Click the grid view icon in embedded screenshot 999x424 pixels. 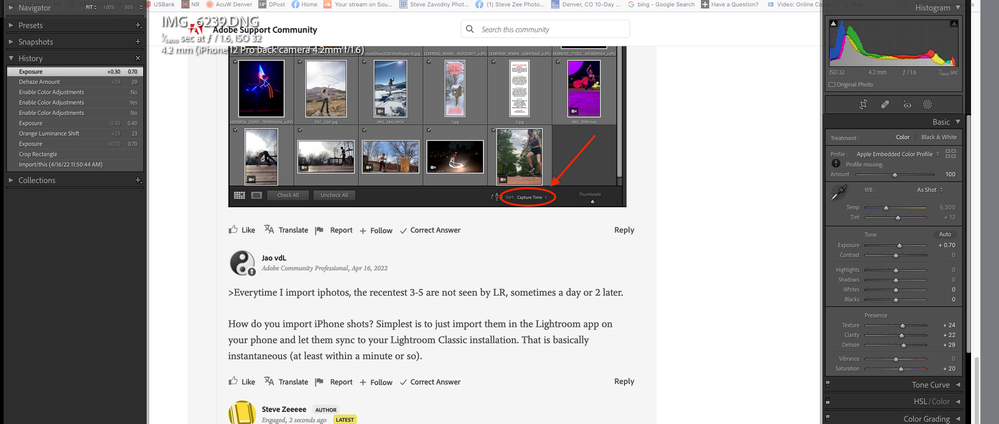[240, 195]
